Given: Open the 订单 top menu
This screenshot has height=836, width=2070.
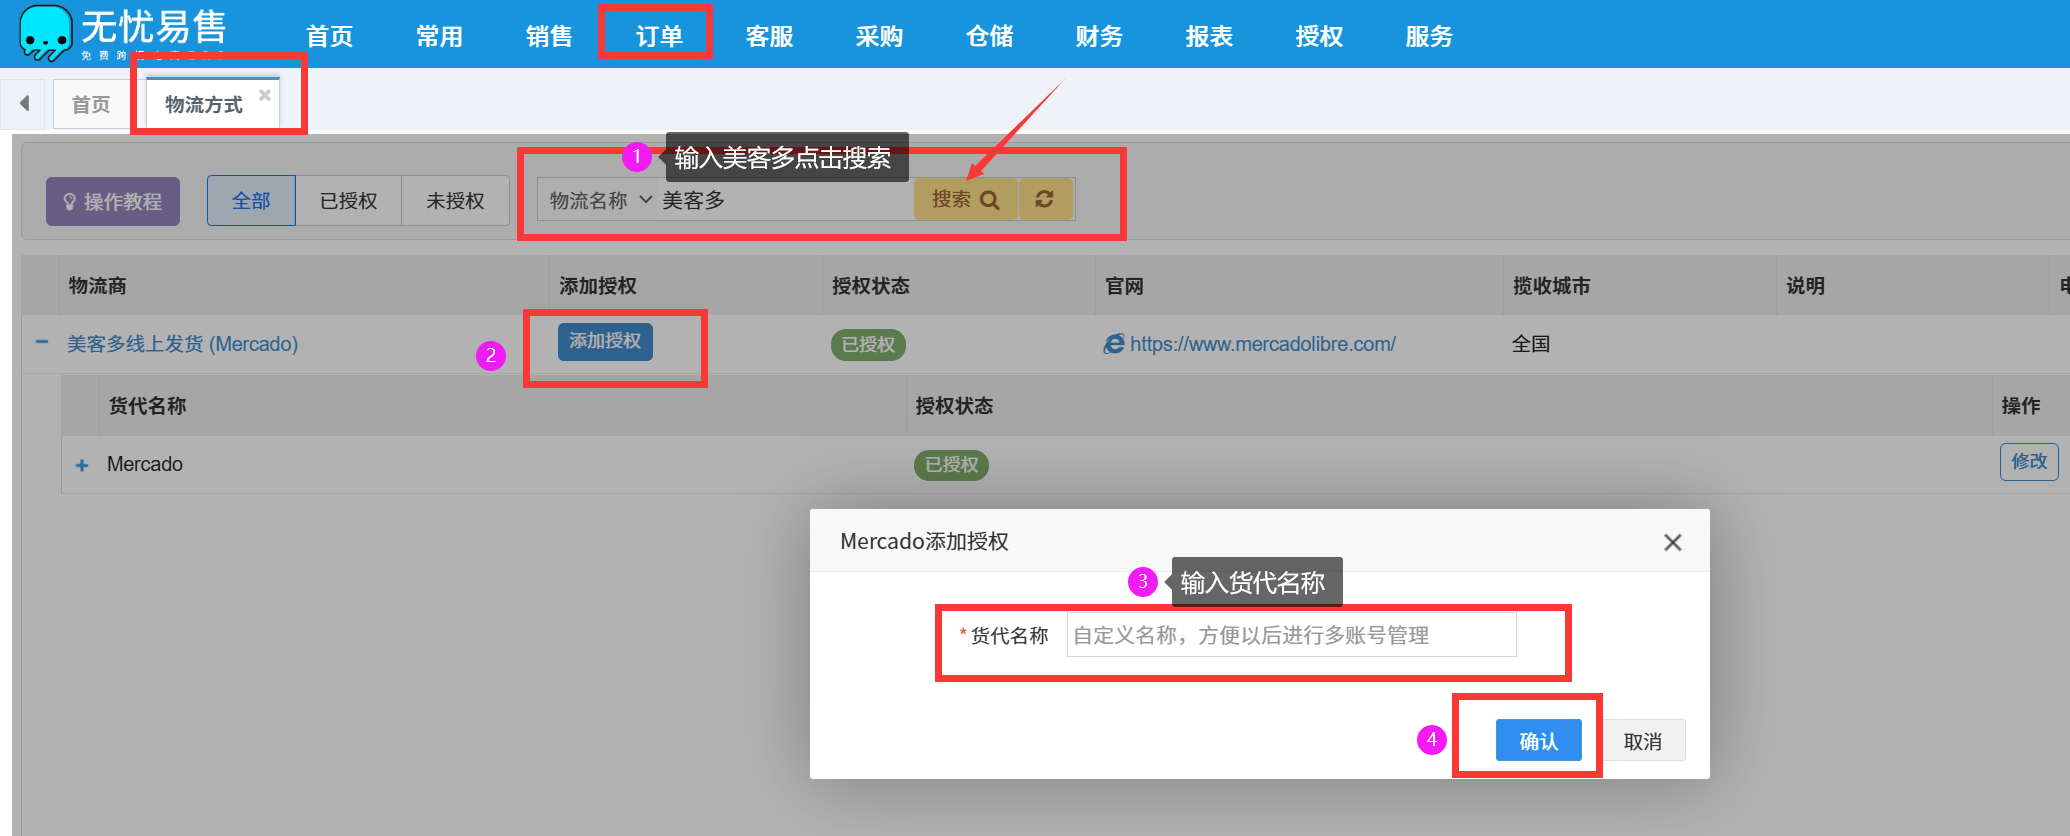Looking at the screenshot, I should [x=659, y=36].
